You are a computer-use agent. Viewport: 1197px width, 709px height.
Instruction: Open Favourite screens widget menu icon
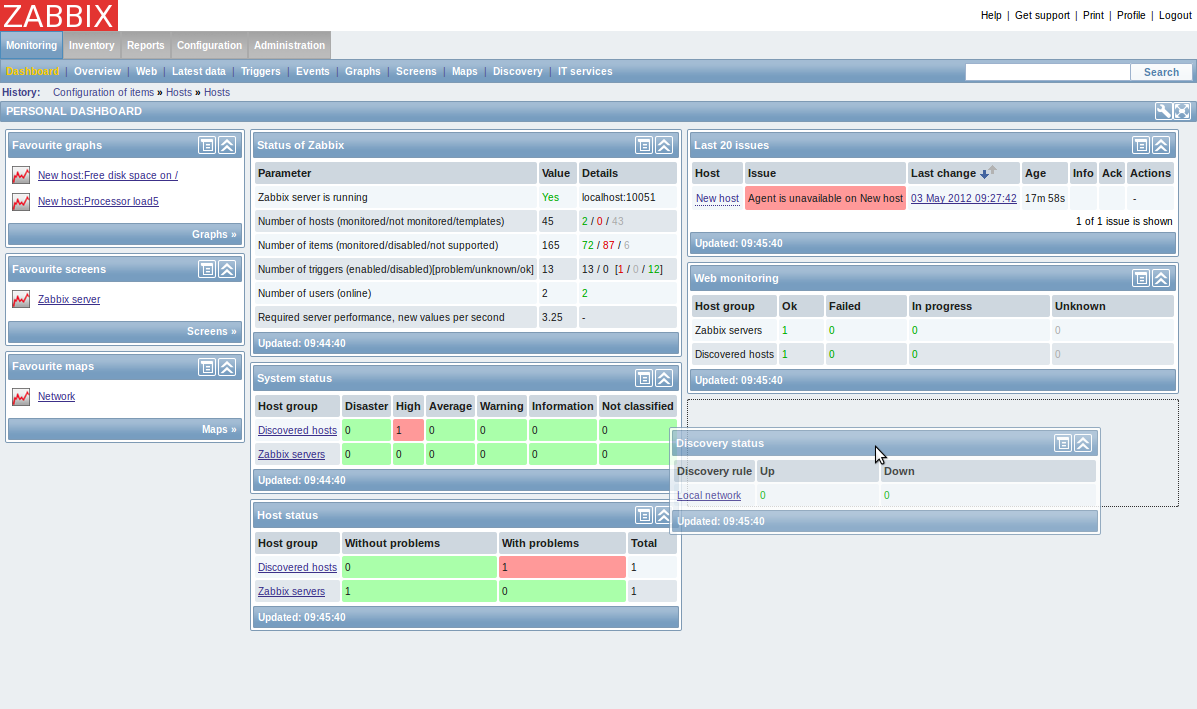(x=207, y=269)
